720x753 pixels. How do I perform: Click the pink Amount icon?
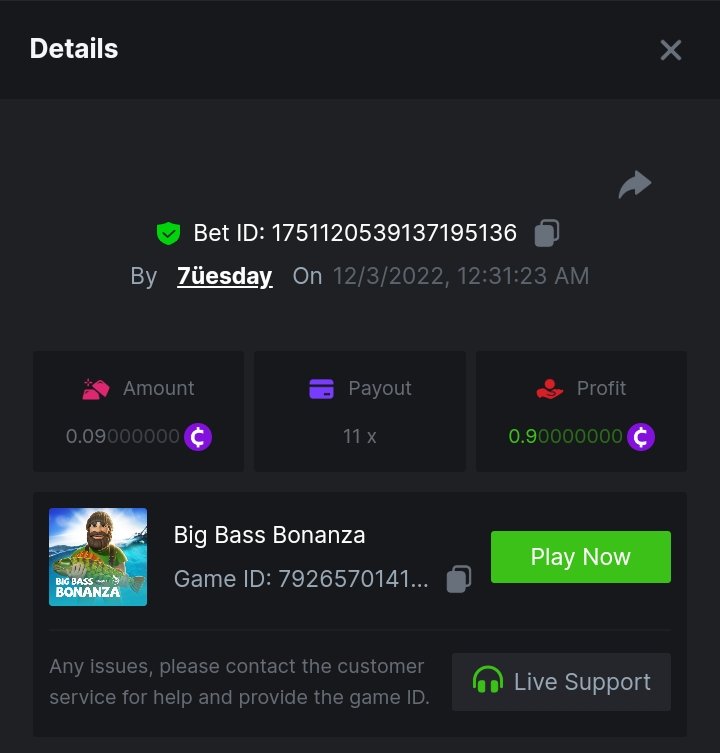pos(96,389)
